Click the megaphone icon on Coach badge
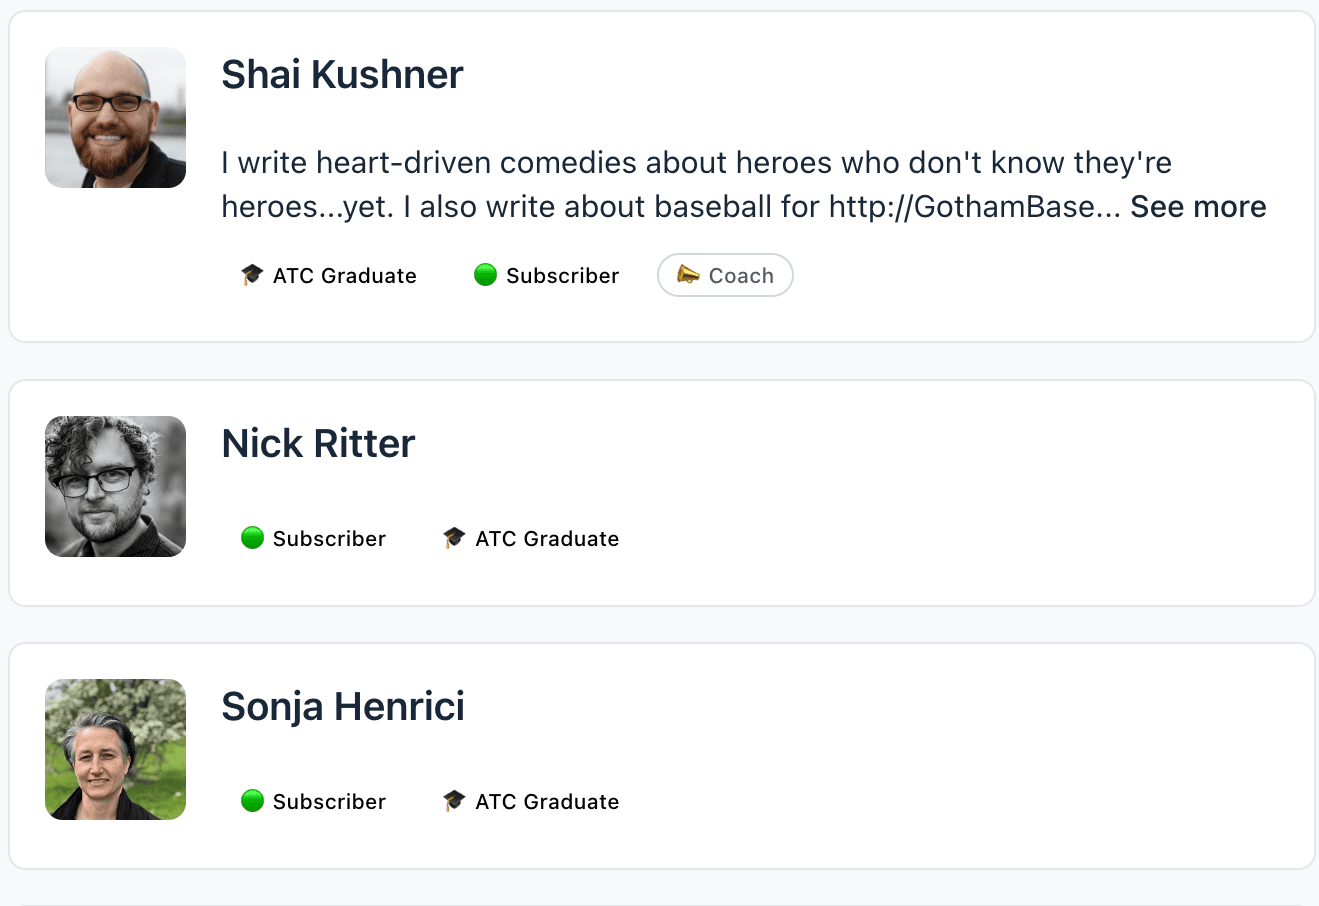 pyautogui.click(x=688, y=275)
